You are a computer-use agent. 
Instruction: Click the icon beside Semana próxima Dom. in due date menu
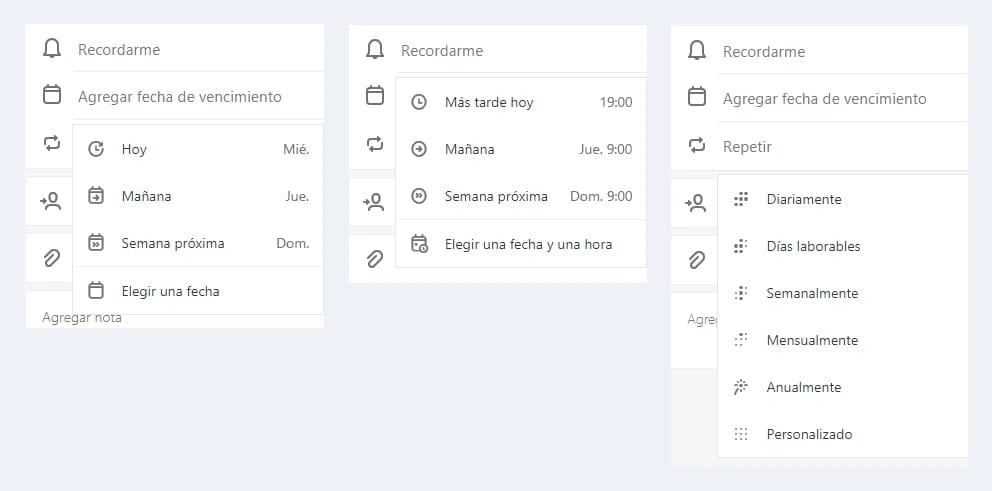(x=96, y=242)
